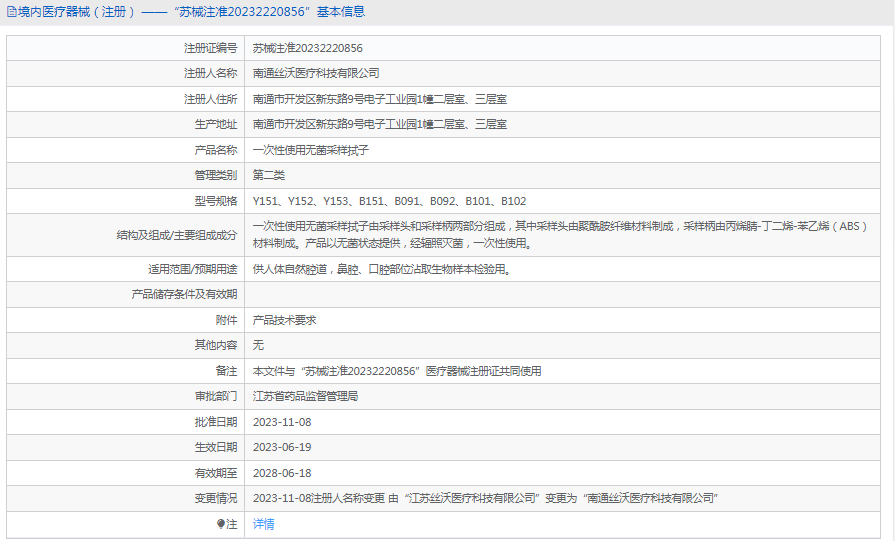Image resolution: width=895 pixels, height=541 pixels.
Task: Click the 批准日期 label
Action: coord(216,422)
